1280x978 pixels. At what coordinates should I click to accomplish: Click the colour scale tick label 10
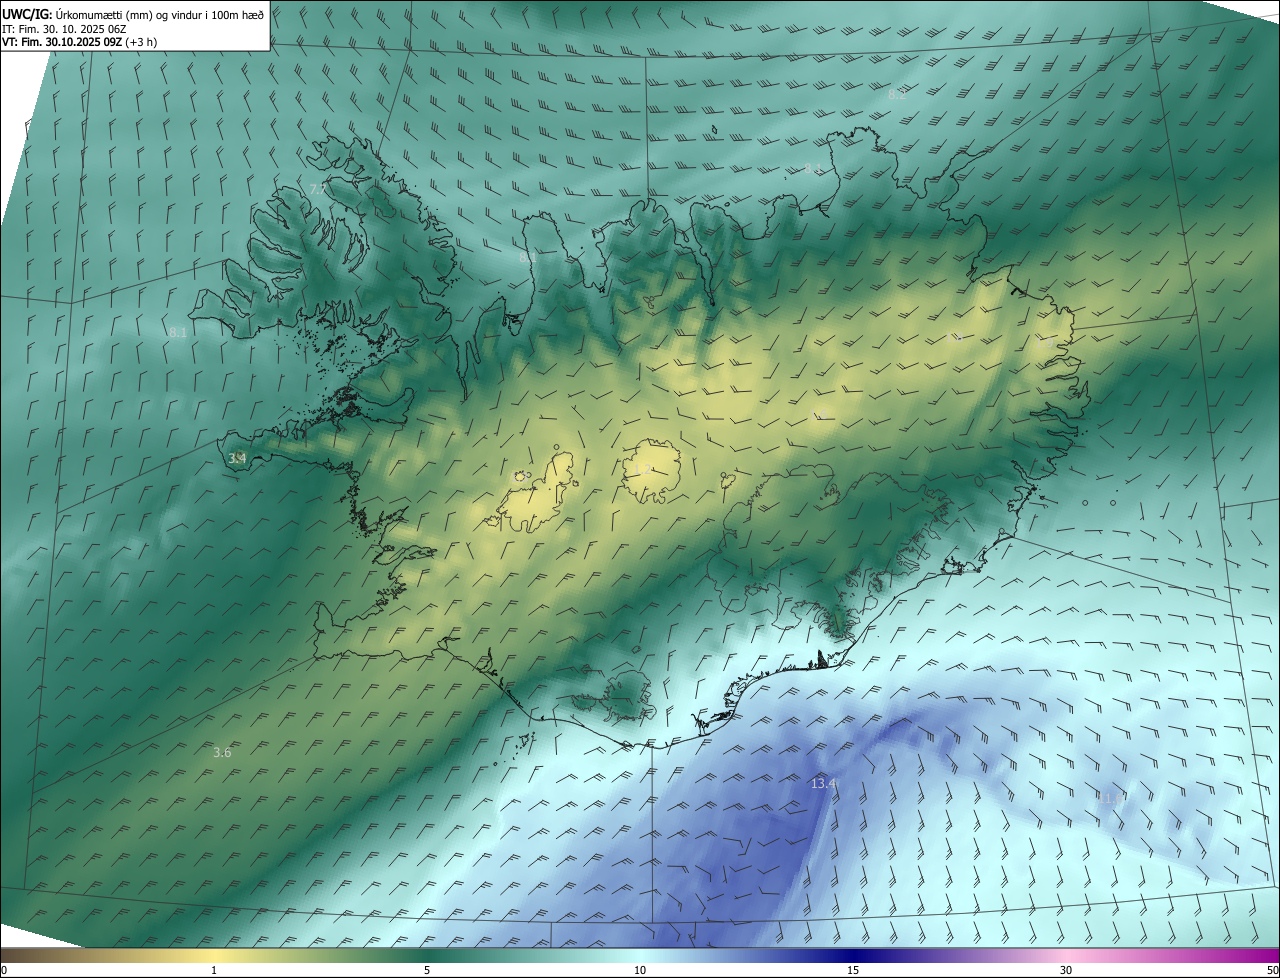tap(640, 970)
